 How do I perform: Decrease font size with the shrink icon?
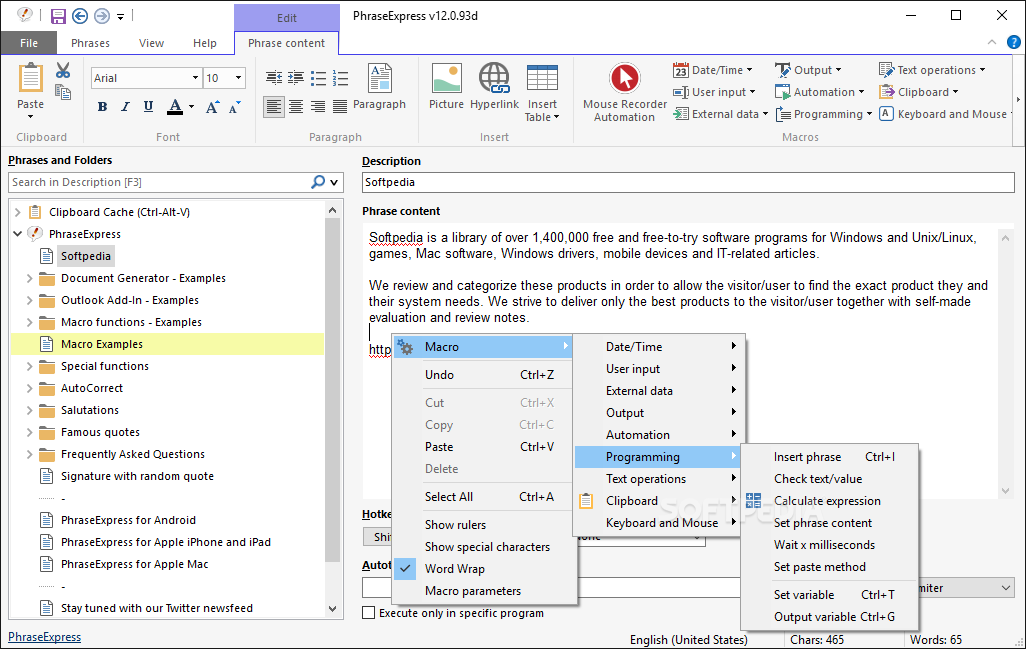point(234,107)
